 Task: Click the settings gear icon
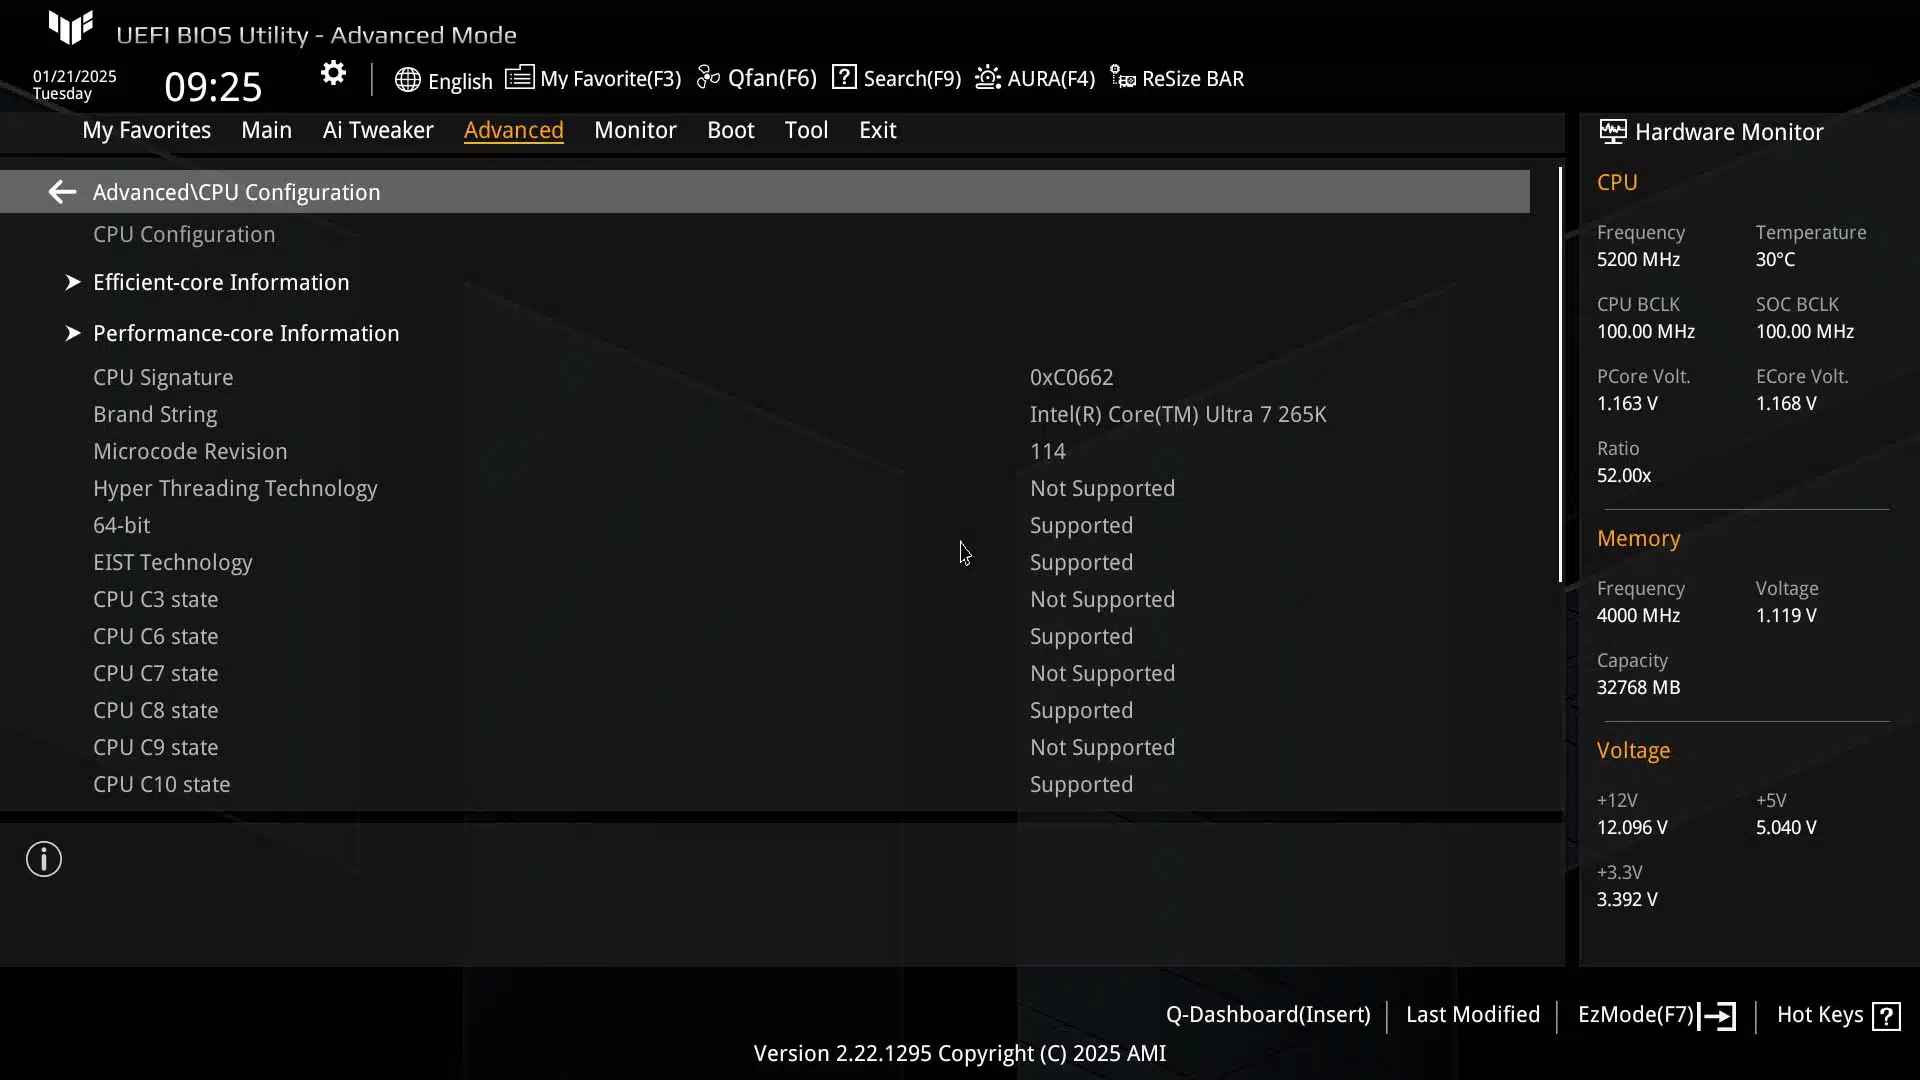[x=333, y=74]
